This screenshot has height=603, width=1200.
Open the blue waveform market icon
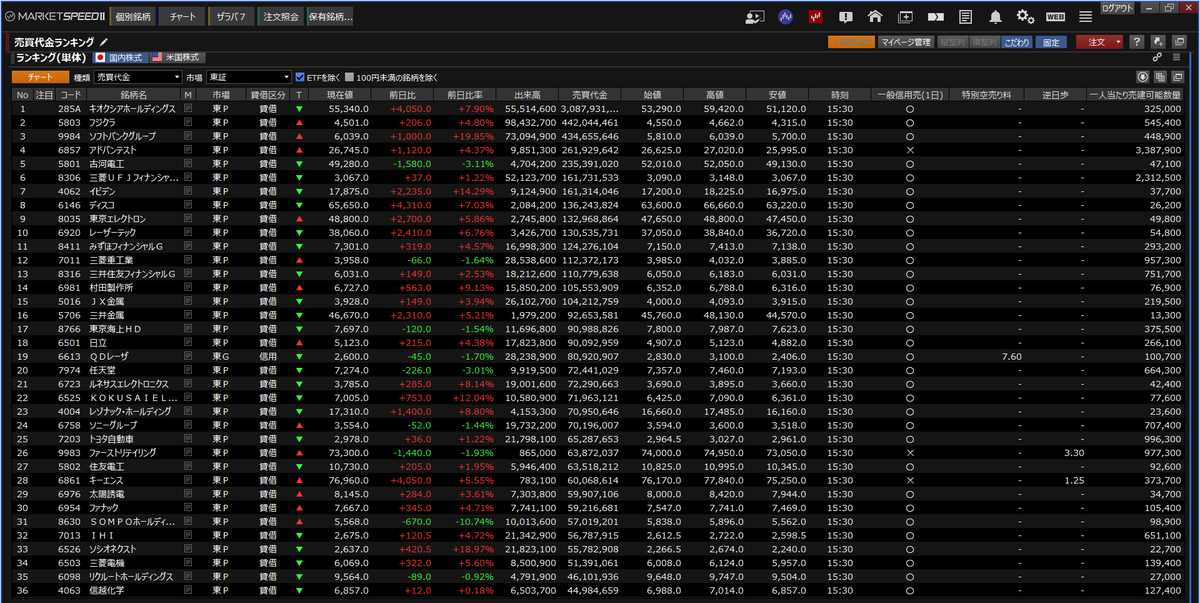786,17
